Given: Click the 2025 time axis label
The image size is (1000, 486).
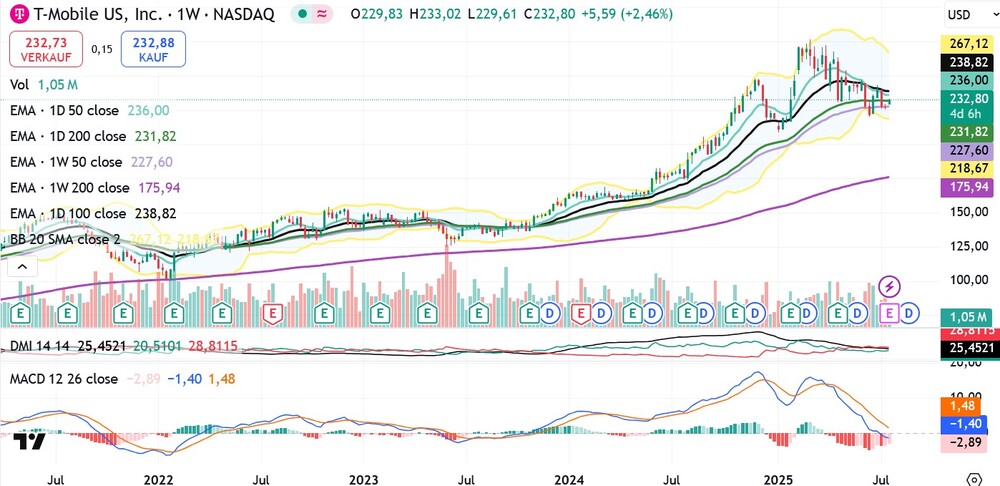Looking at the screenshot, I should (x=777, y=479).
